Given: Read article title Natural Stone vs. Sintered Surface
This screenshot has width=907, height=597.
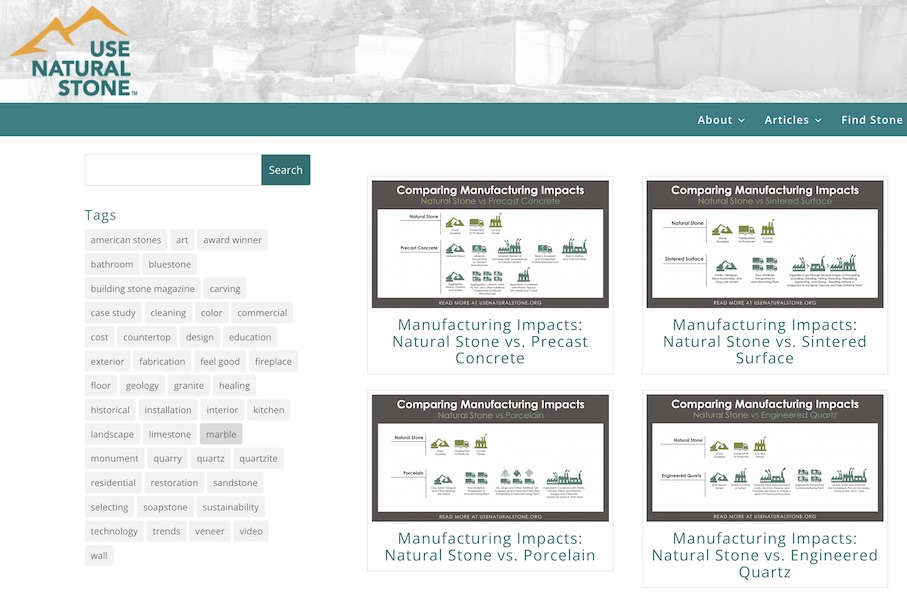Looking at the screenshot, I should [x=765, y=341].
